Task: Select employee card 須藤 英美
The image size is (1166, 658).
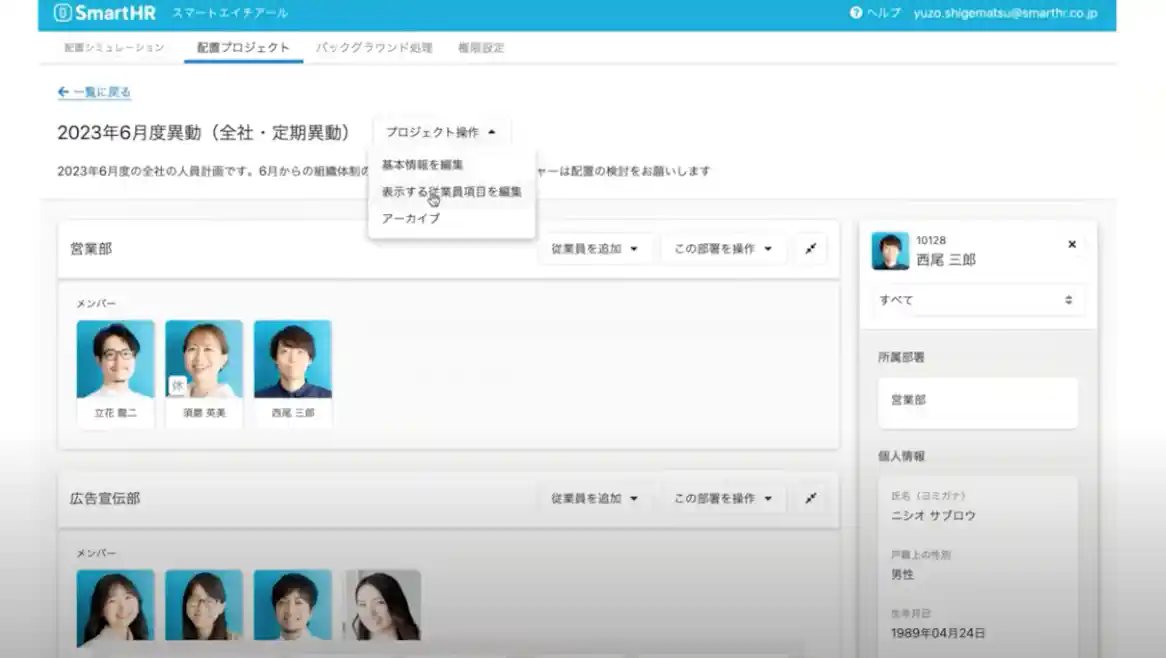Action: pyautogui.click(x=204, y=372)
